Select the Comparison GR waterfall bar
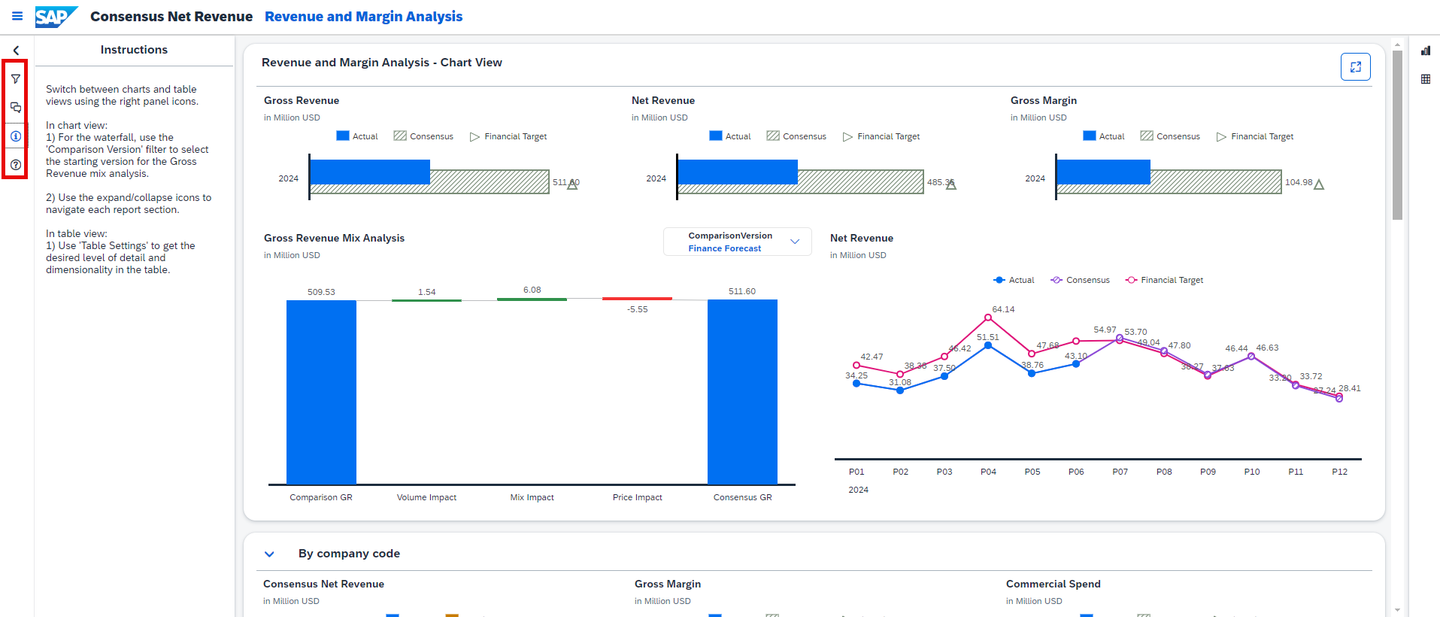Image resolution: width=1440 pixels, height=617 pixels. [x=321, y=392]
